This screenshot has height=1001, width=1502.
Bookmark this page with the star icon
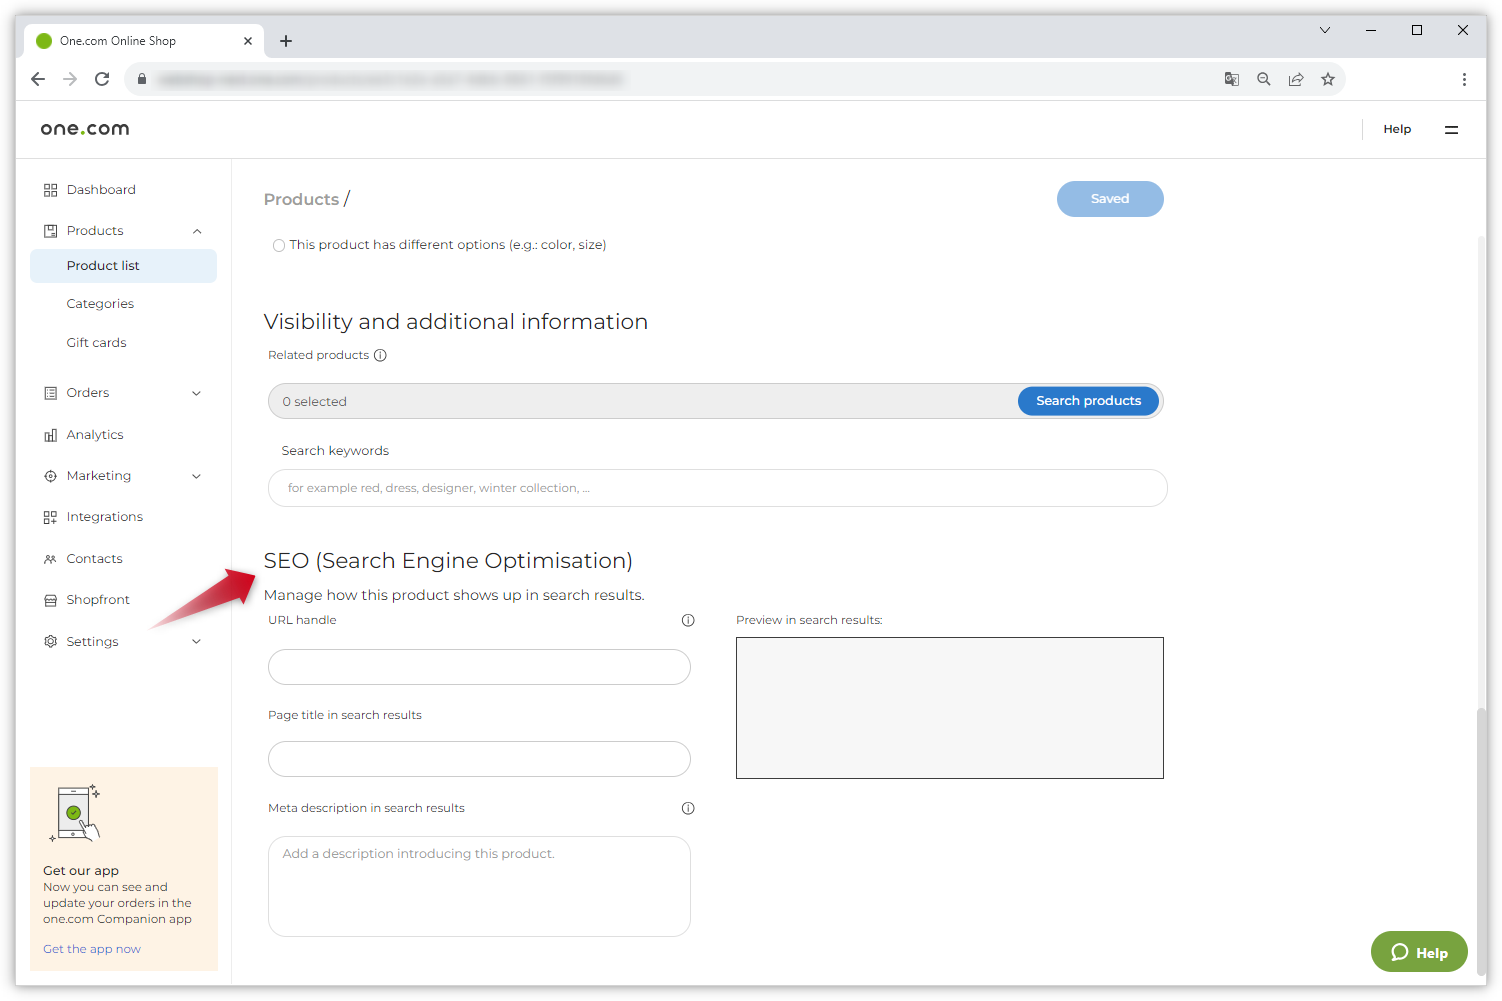point(1328,79)
